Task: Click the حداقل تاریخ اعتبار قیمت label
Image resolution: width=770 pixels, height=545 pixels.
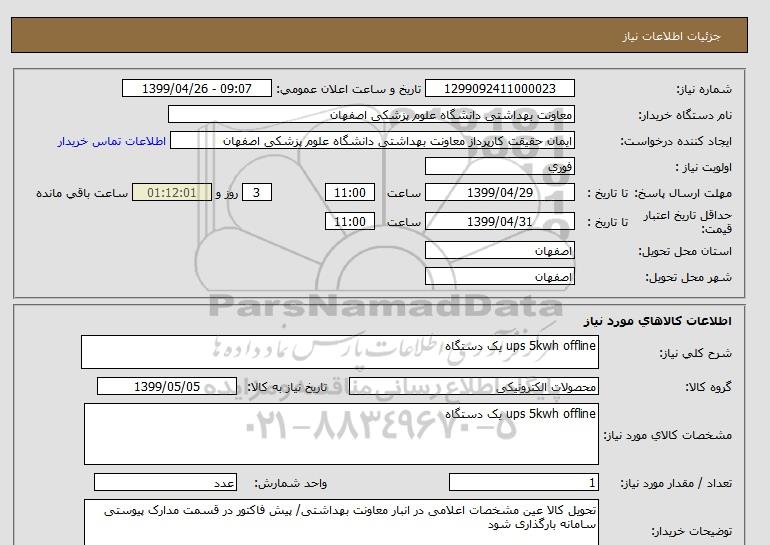Action: point(688,222)
